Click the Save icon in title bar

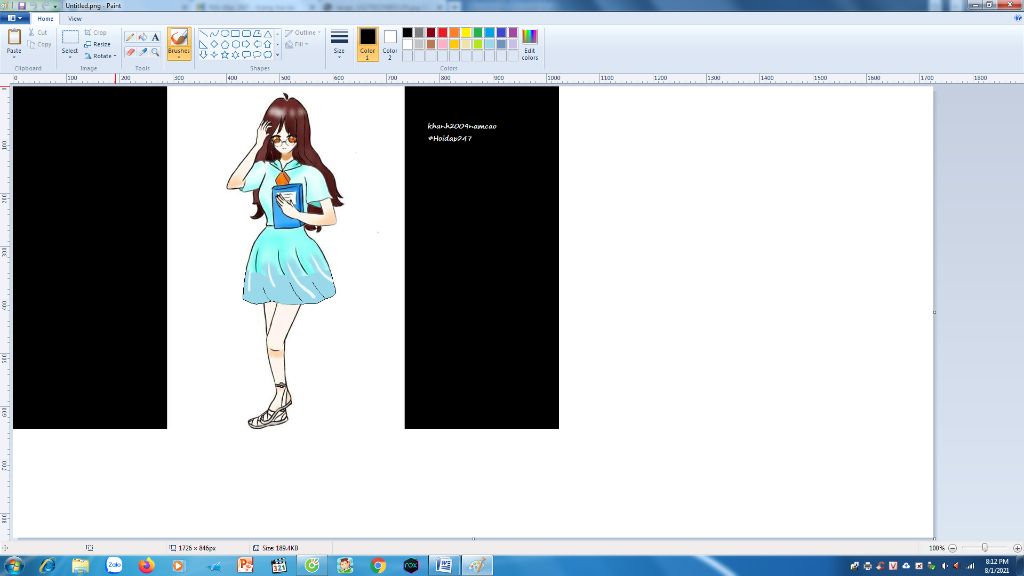pyautogui.click(x=22, y=5)
